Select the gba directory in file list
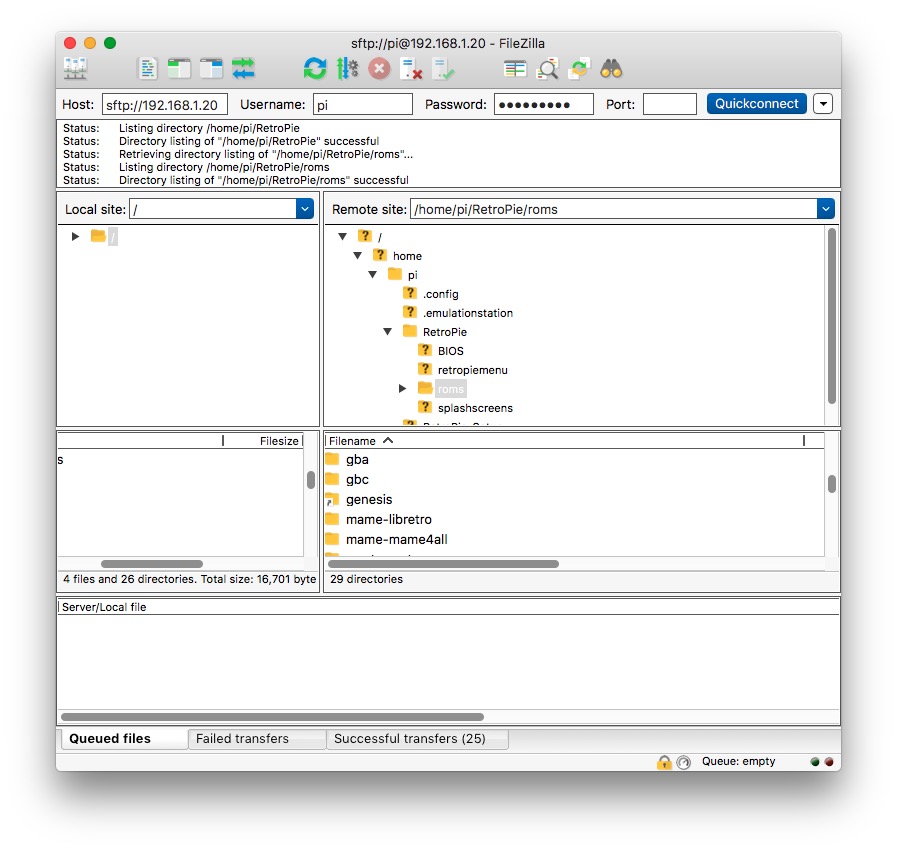The width and height of the screenshot is (897, 851). 357,460
